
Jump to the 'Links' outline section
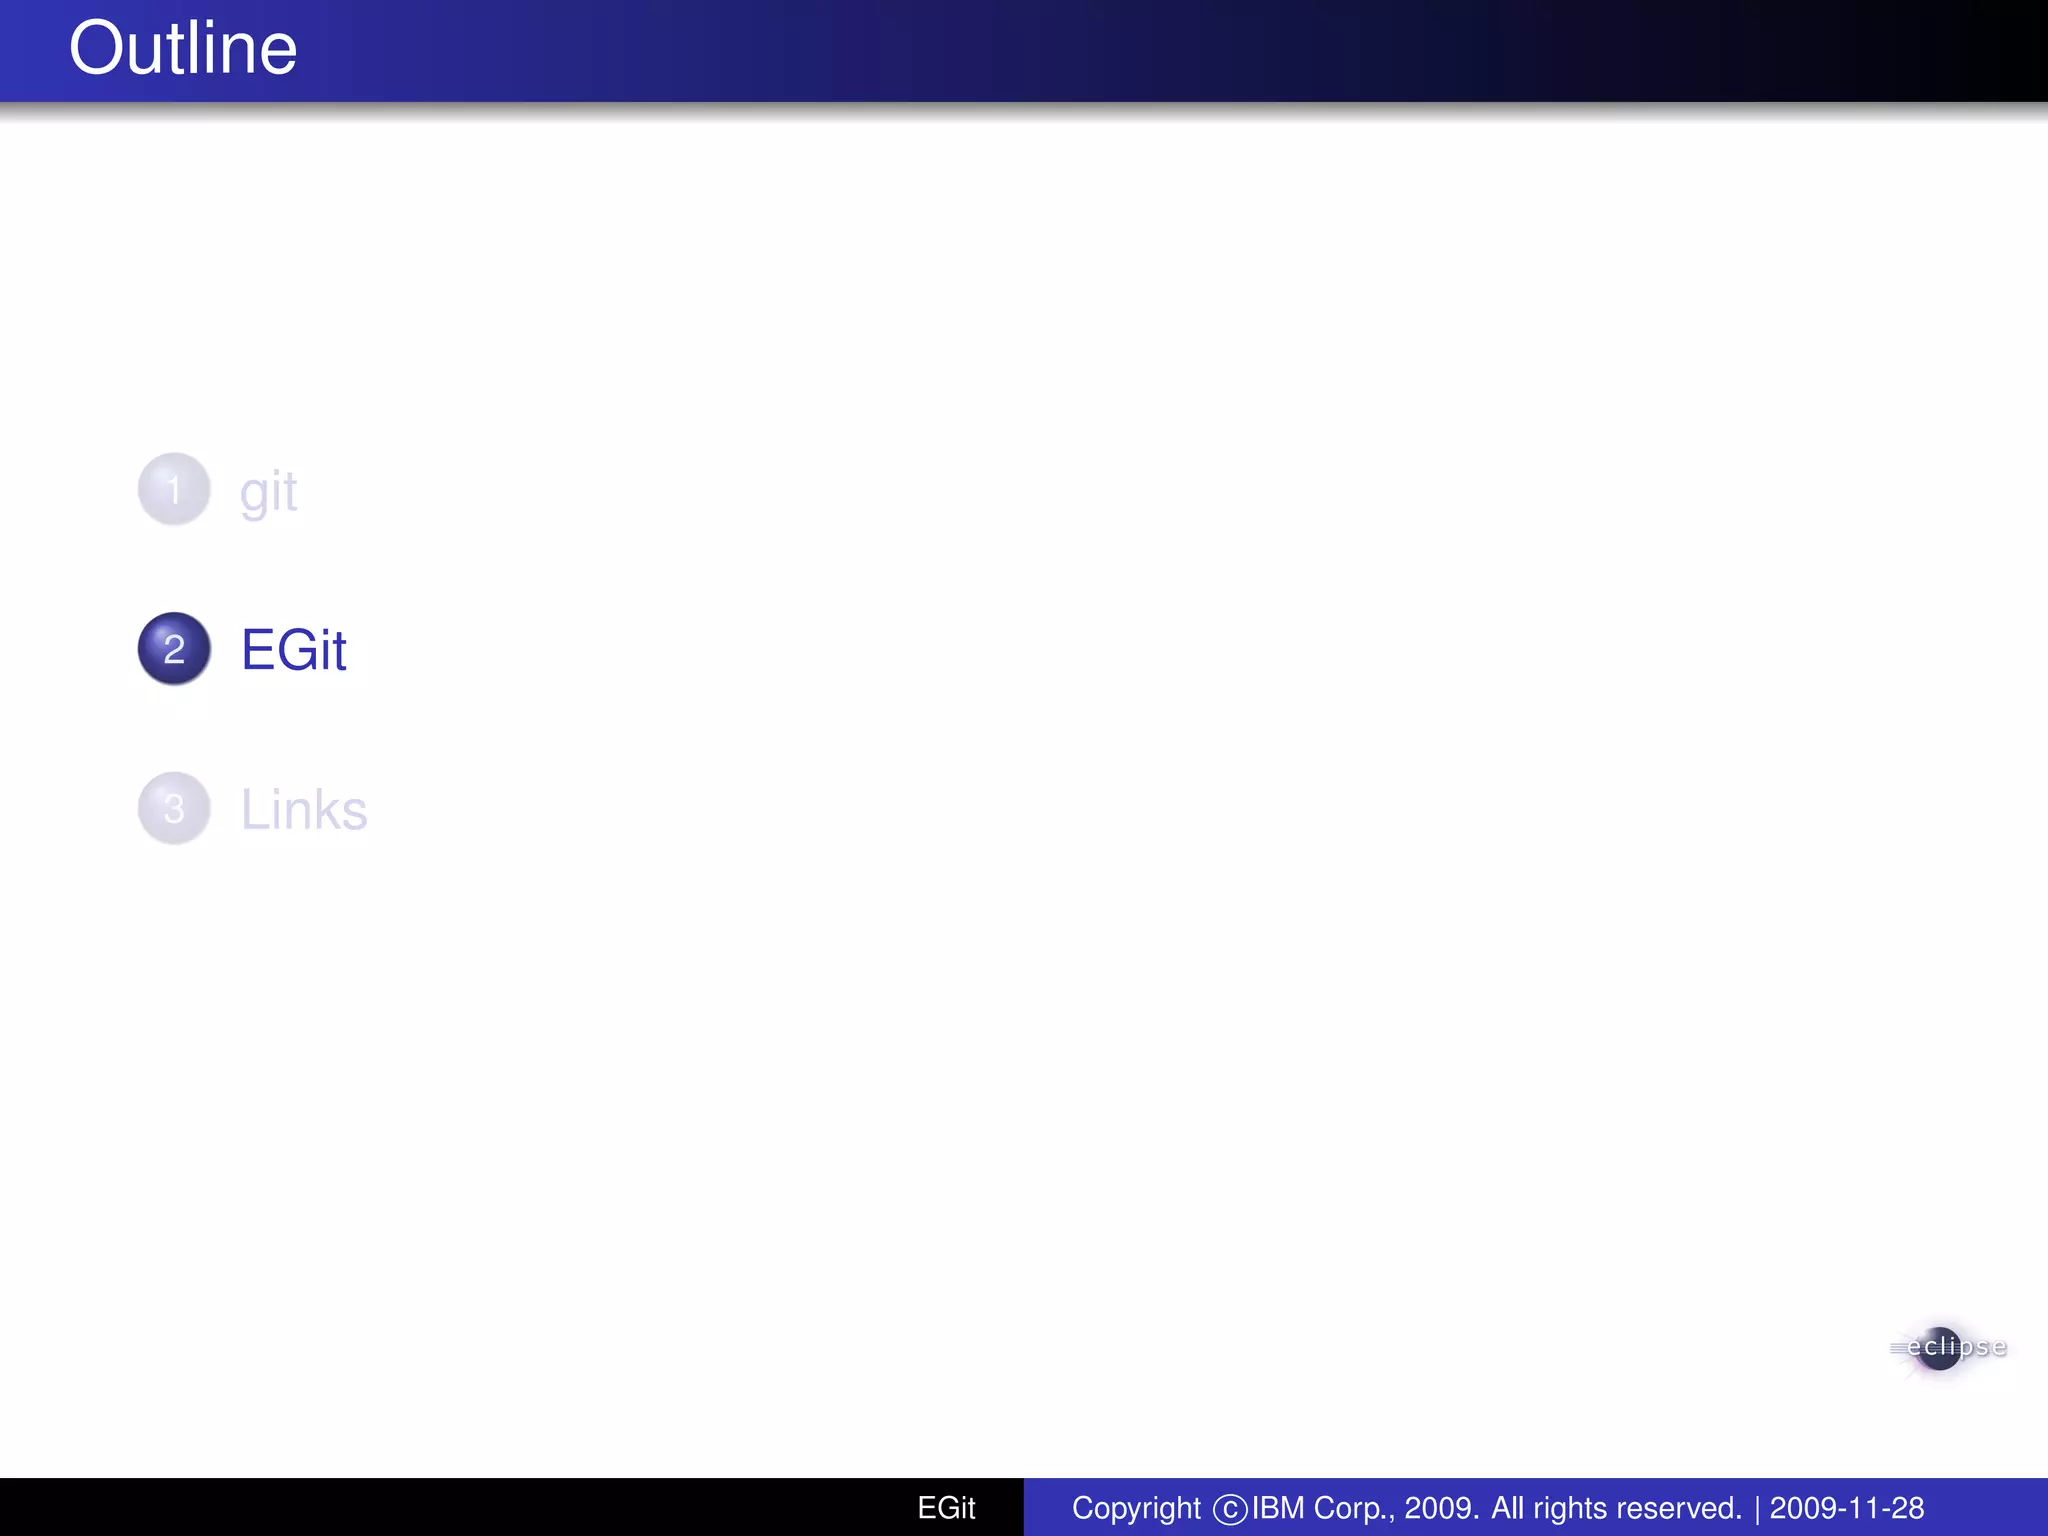tap(304, 809)
